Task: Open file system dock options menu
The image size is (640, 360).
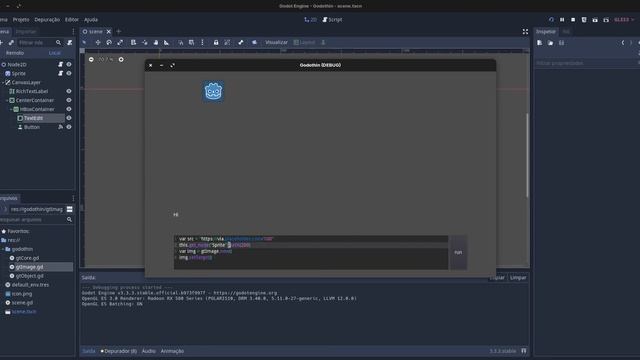Action: click(73, 198)
